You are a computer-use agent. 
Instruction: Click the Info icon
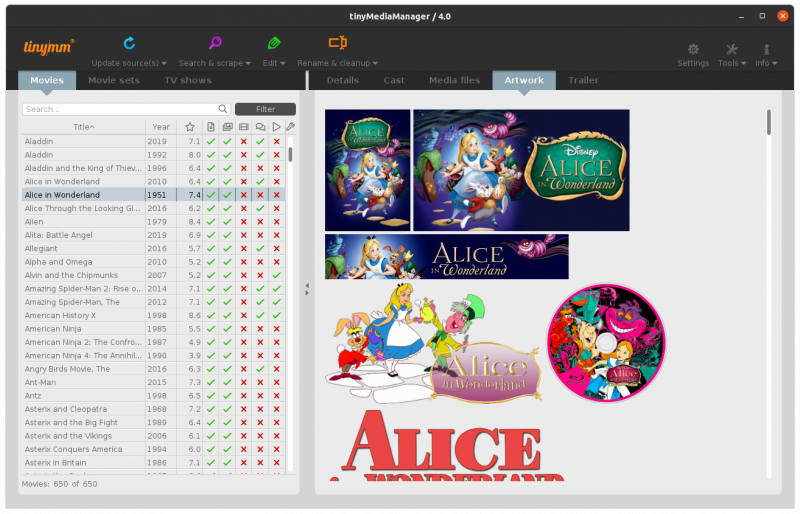766,49
